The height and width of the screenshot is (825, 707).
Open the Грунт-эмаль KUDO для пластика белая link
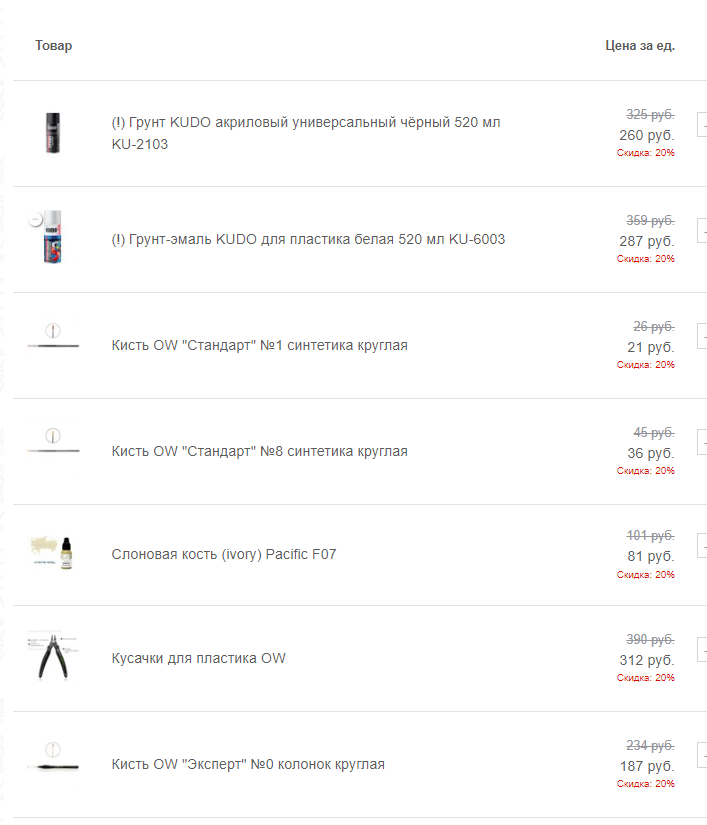pyautogui.click(x=308, y=239)
